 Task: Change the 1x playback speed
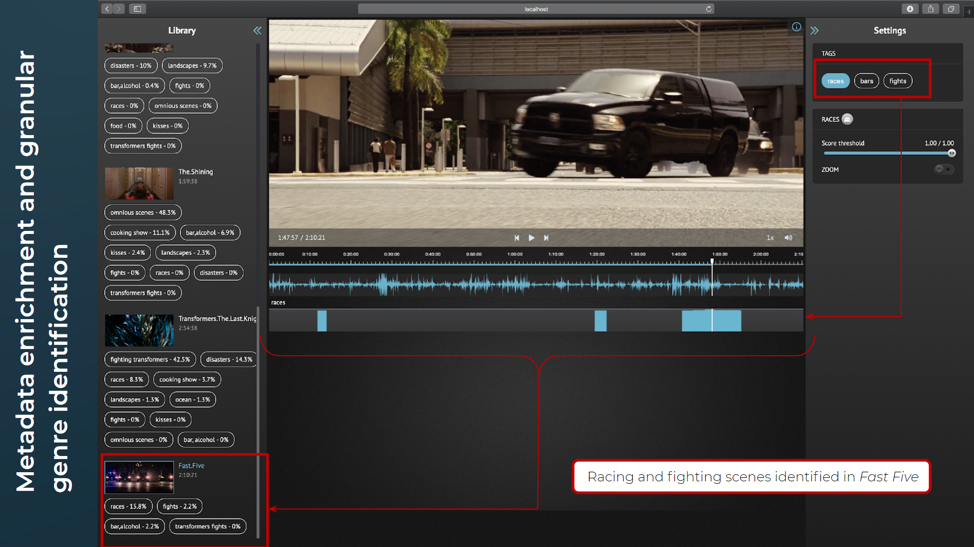(x=770, y=238)
